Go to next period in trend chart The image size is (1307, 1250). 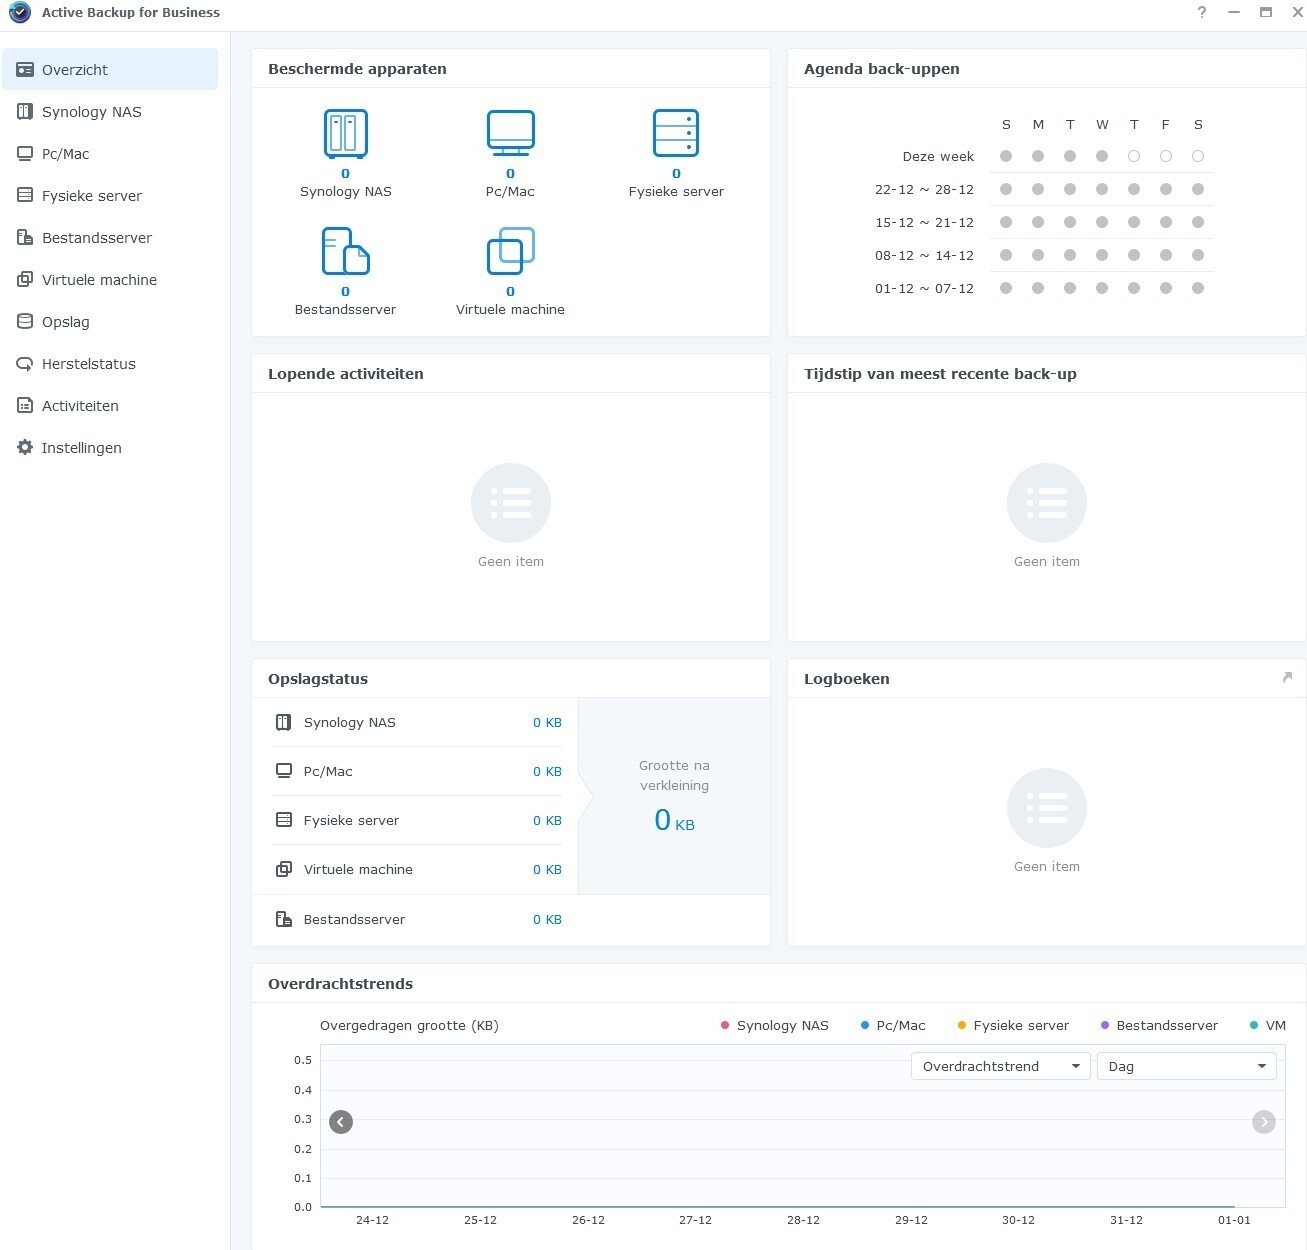[x=1264, y=1122]
